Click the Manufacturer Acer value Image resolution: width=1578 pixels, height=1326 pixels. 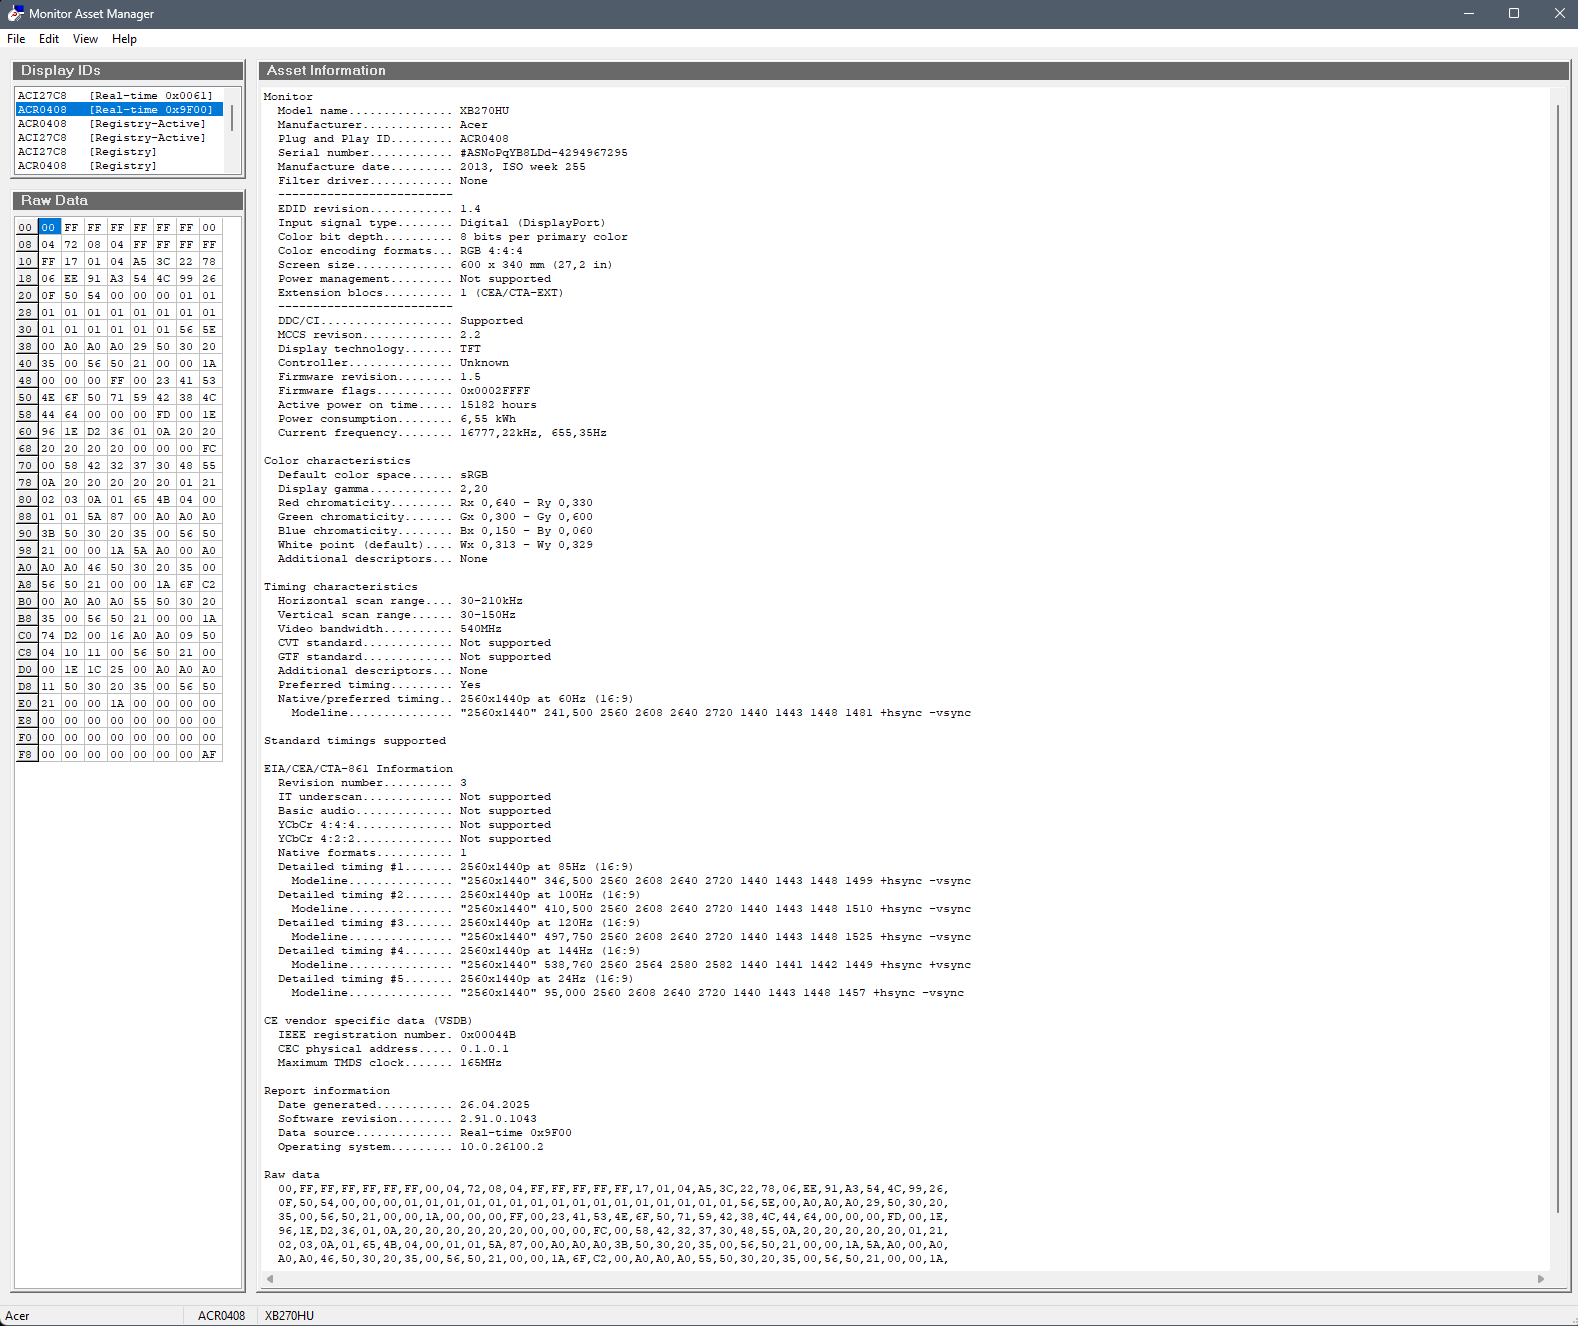[x=474, y=125]
